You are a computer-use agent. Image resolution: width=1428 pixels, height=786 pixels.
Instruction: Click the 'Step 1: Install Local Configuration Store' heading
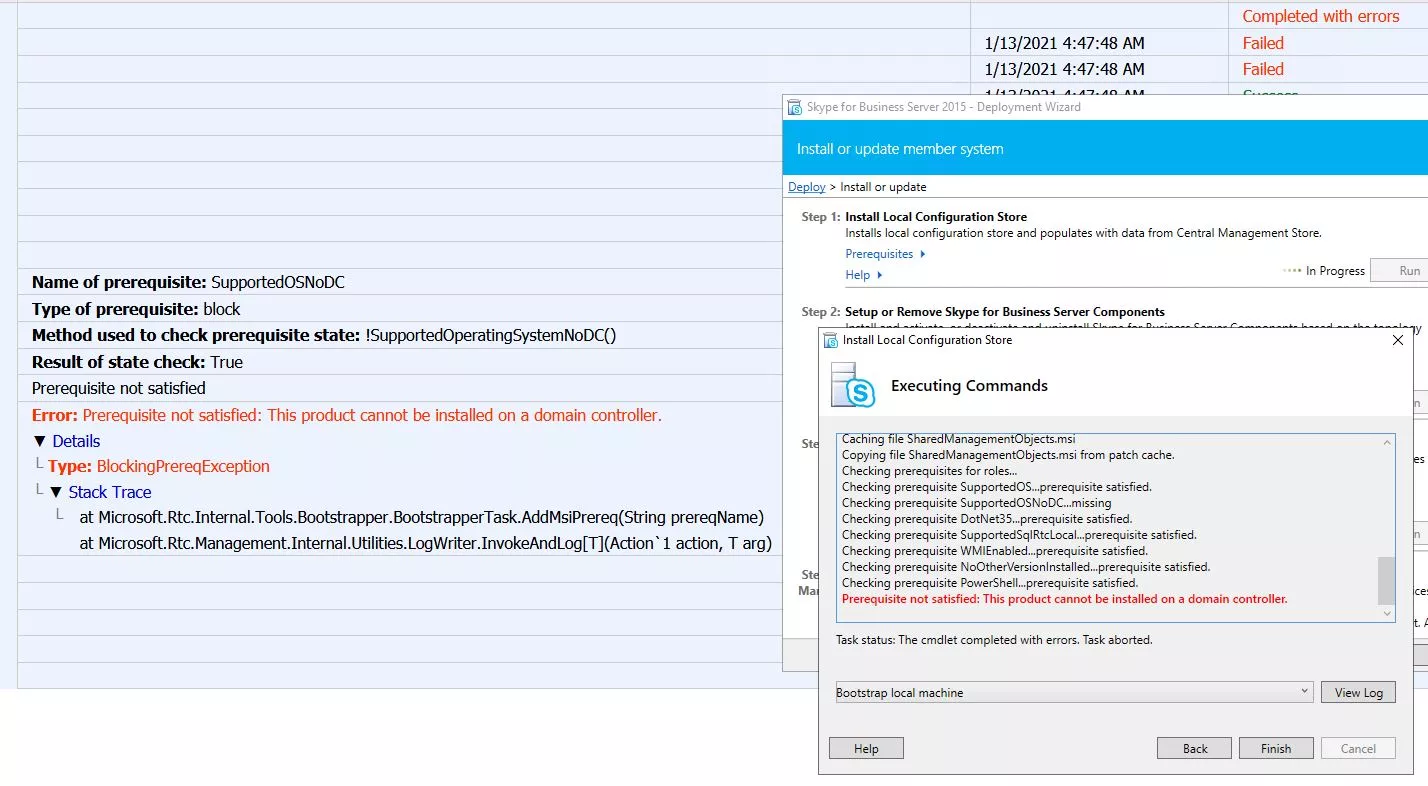(914, 216)
